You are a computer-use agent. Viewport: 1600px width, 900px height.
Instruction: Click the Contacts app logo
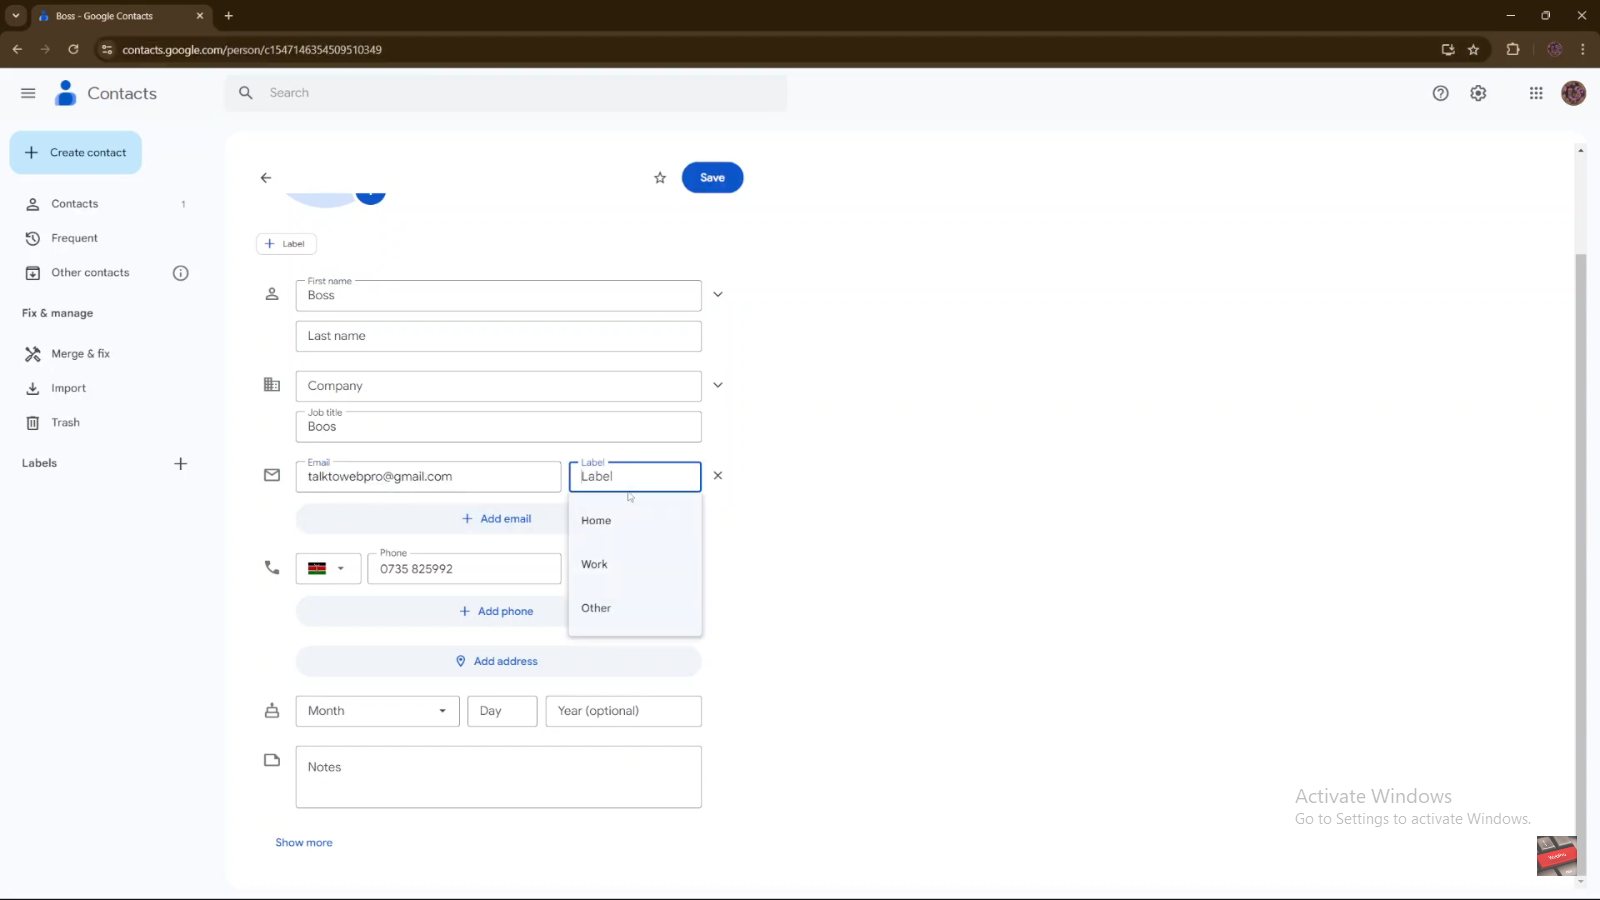pyautogui.click(x=66, y=93)
